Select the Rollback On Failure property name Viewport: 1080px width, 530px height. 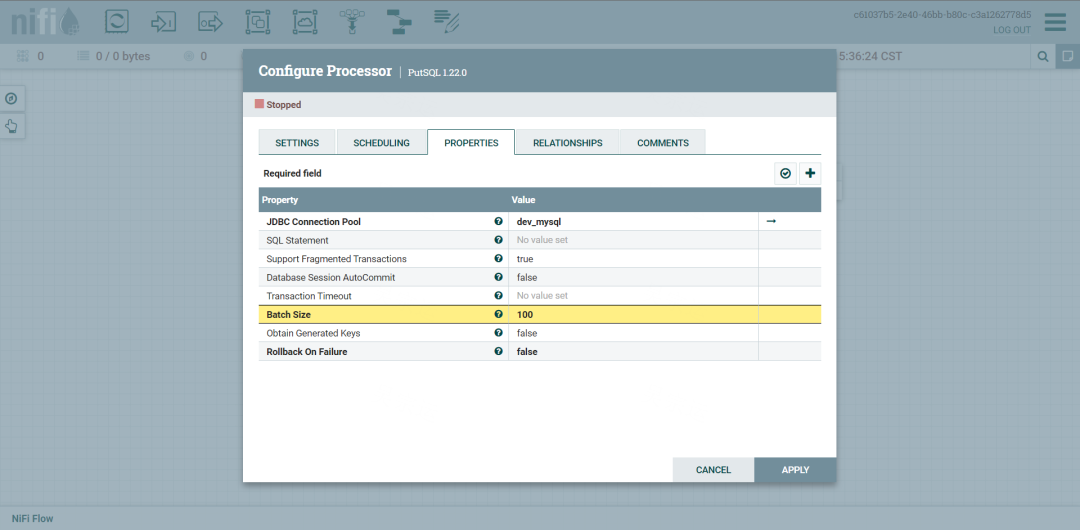(307, 351)
